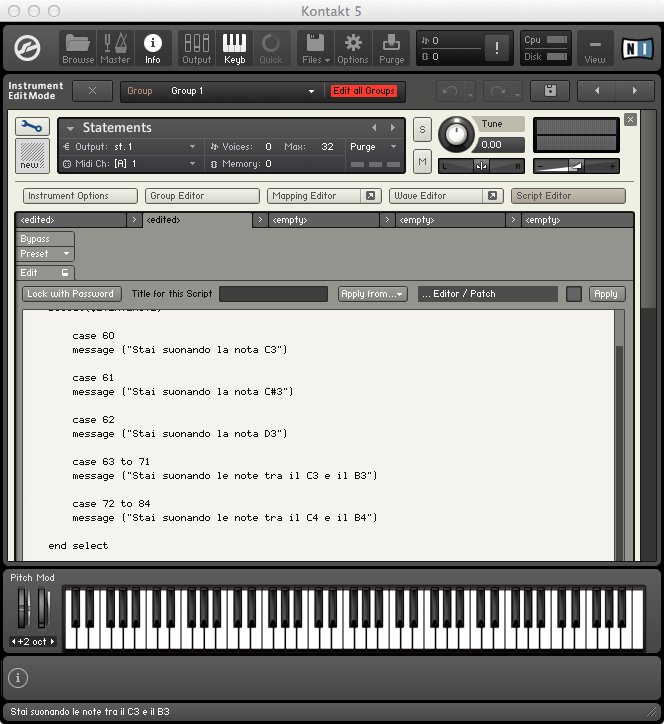Screen dimensions: 664x724
Task: Solo the Statements instrument
Action: coord(422,130)
